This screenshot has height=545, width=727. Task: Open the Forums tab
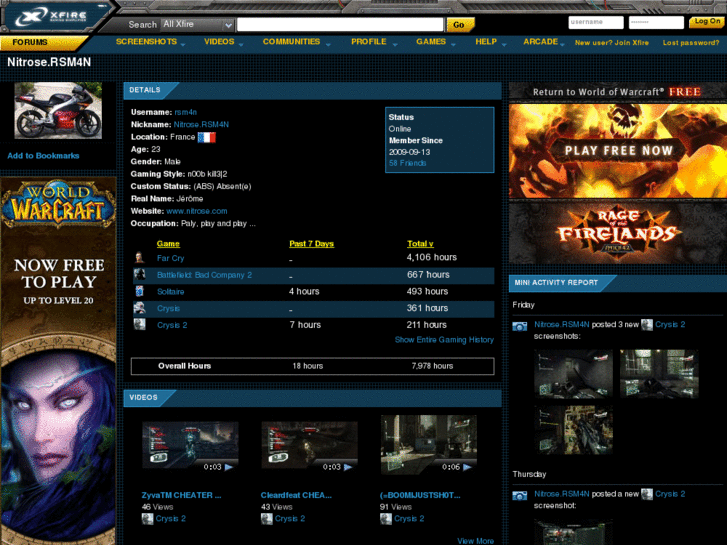[30, 42]
